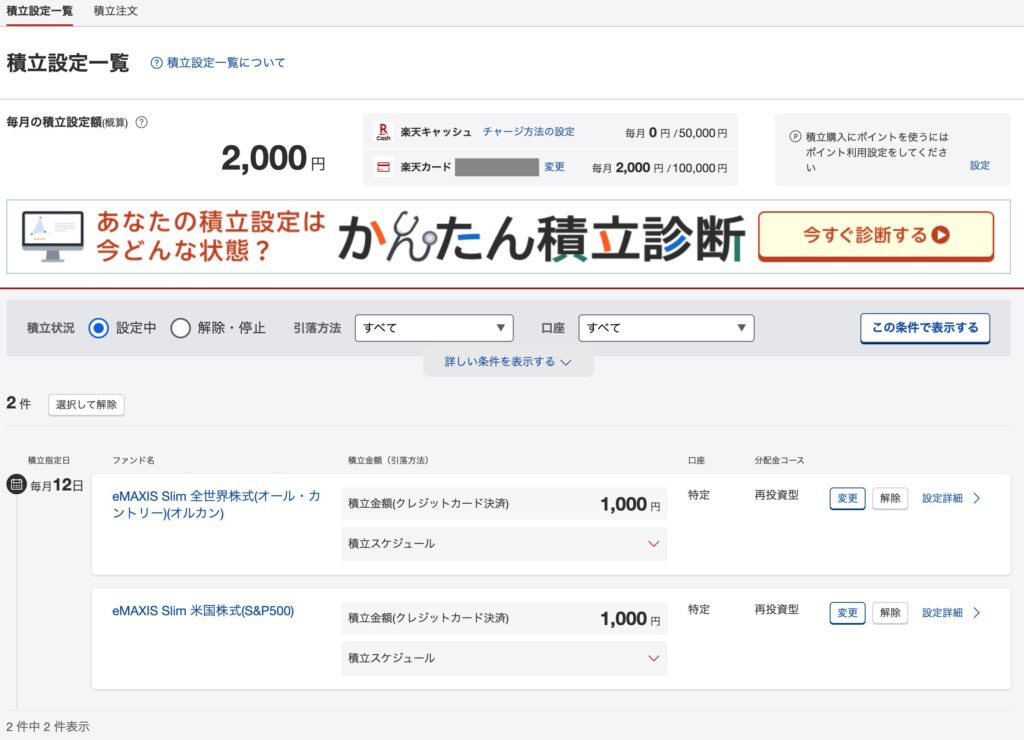
Task: Click the calendar icon beside 毎月12日
Action: click(16, 485)
